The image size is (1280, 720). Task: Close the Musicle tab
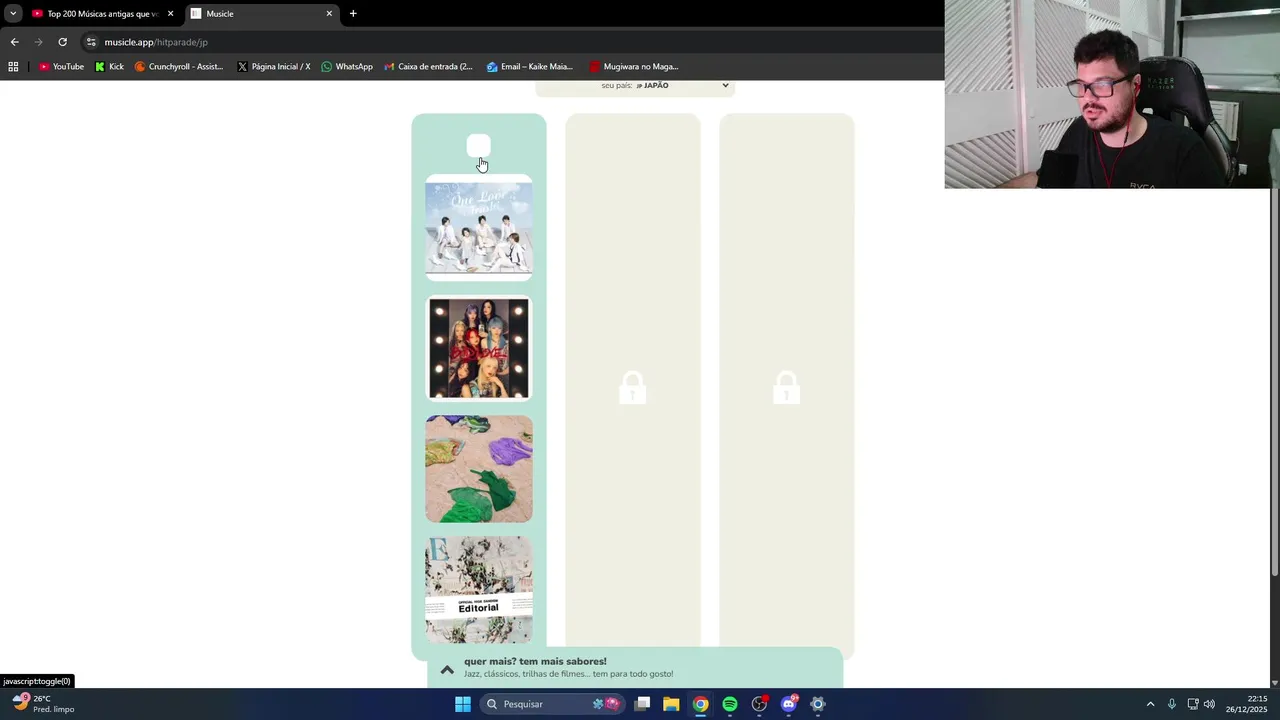(x=329, y=14)
